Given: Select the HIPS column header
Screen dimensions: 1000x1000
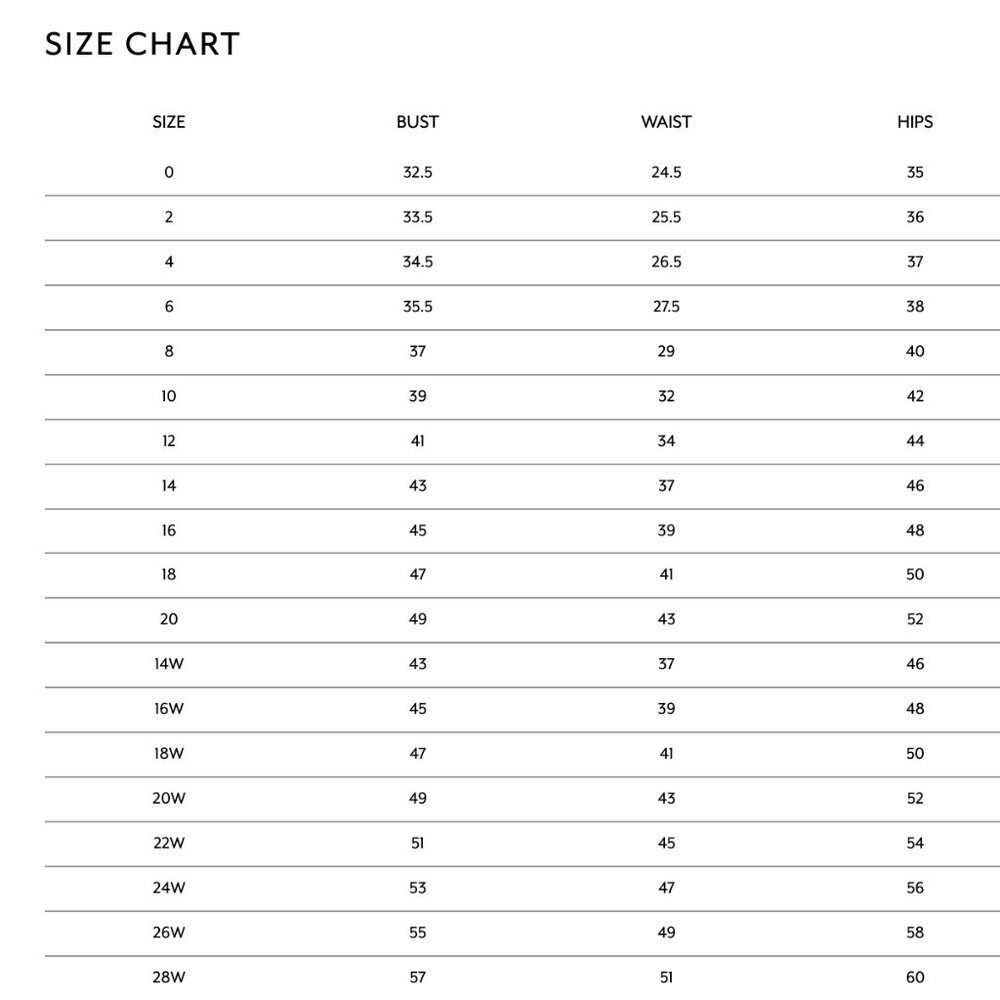Looking at the screenshot, I should 915,122.
